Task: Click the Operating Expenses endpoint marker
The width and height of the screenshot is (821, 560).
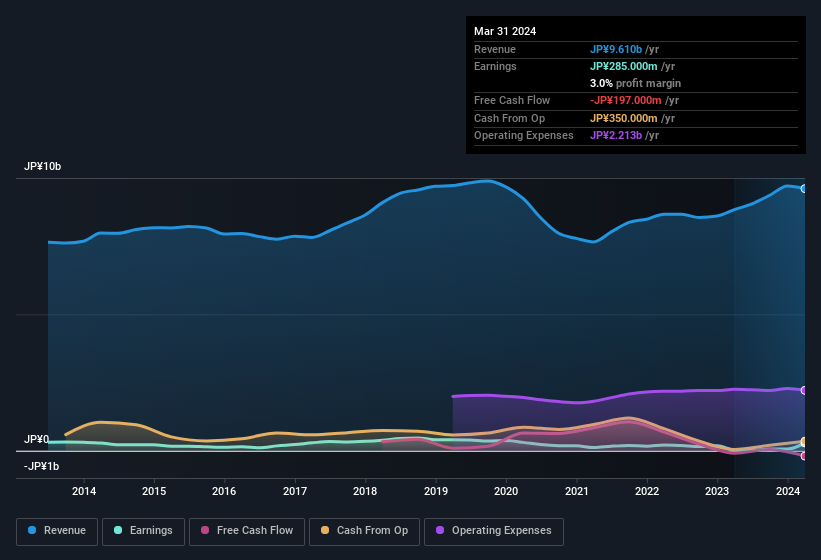Action: click(x=804, y=390)
